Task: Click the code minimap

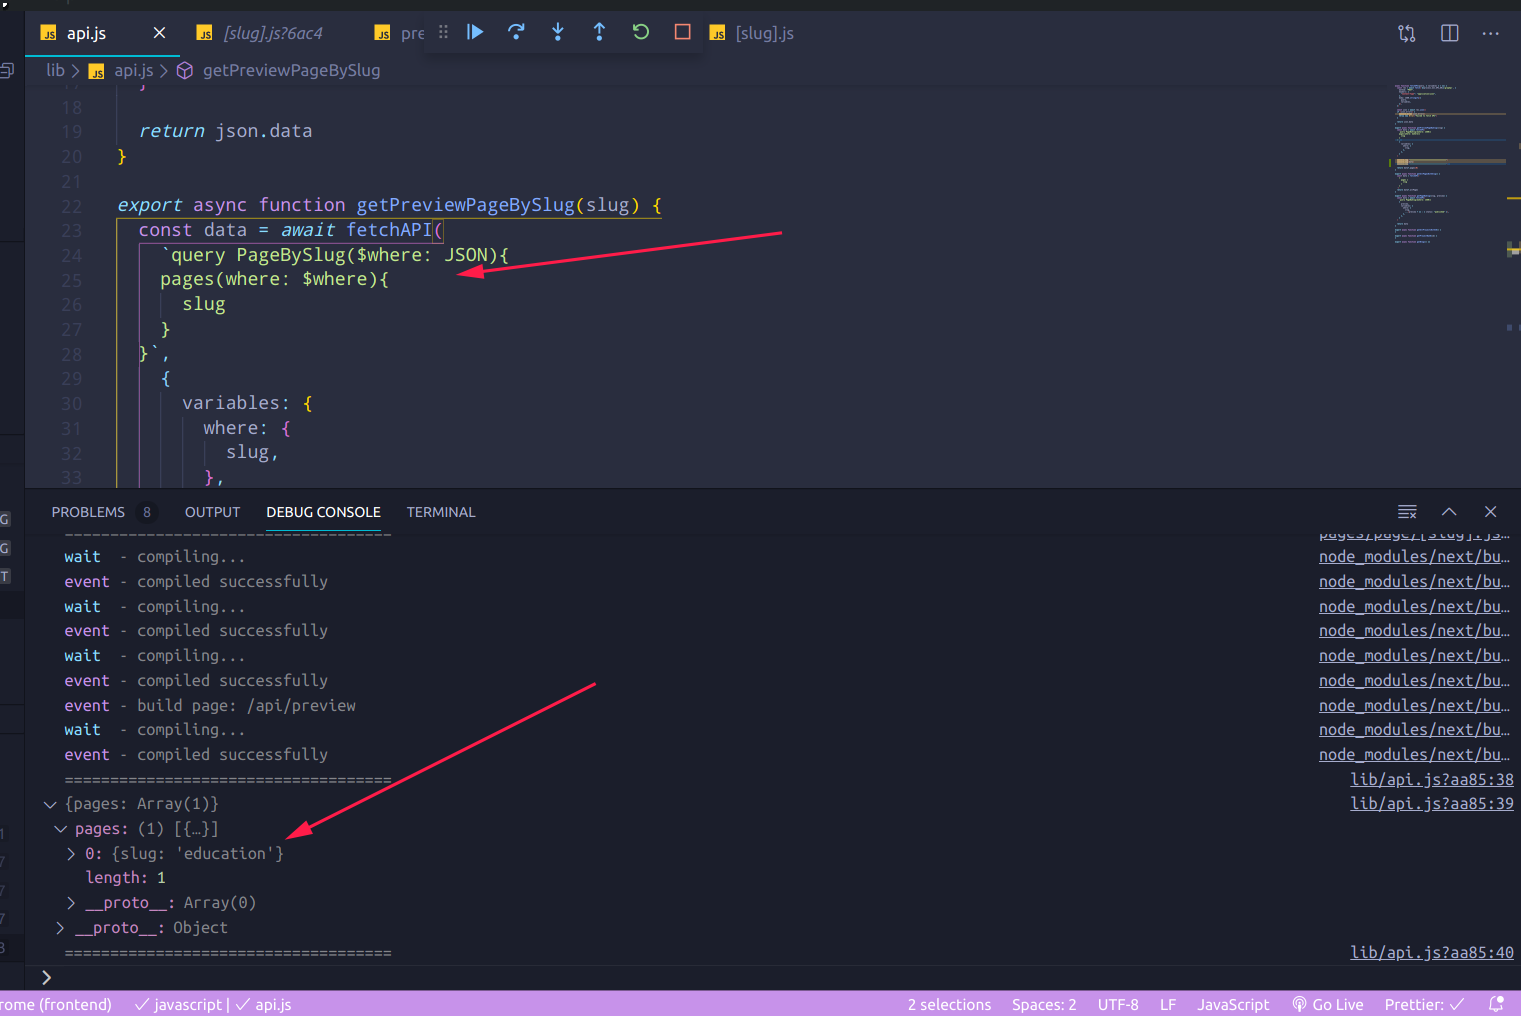Action: (1450, 165)
